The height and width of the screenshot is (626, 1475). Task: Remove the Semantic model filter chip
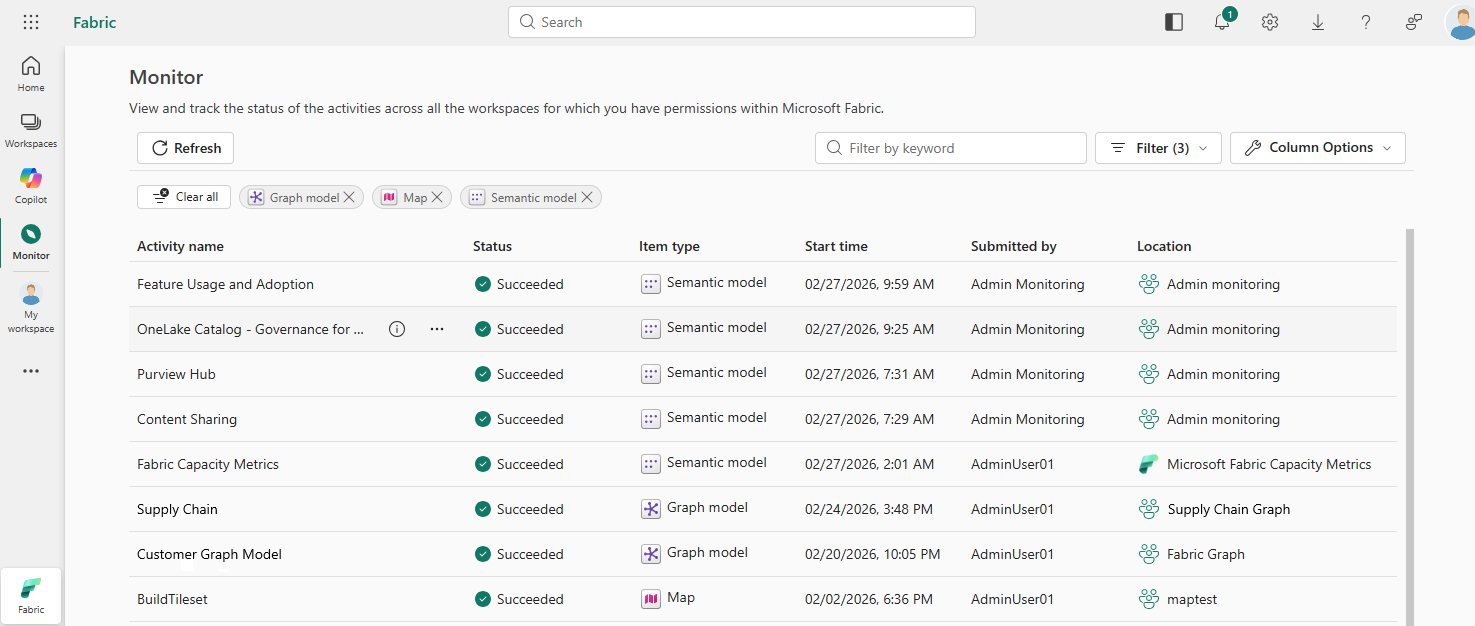click(587, 197)
